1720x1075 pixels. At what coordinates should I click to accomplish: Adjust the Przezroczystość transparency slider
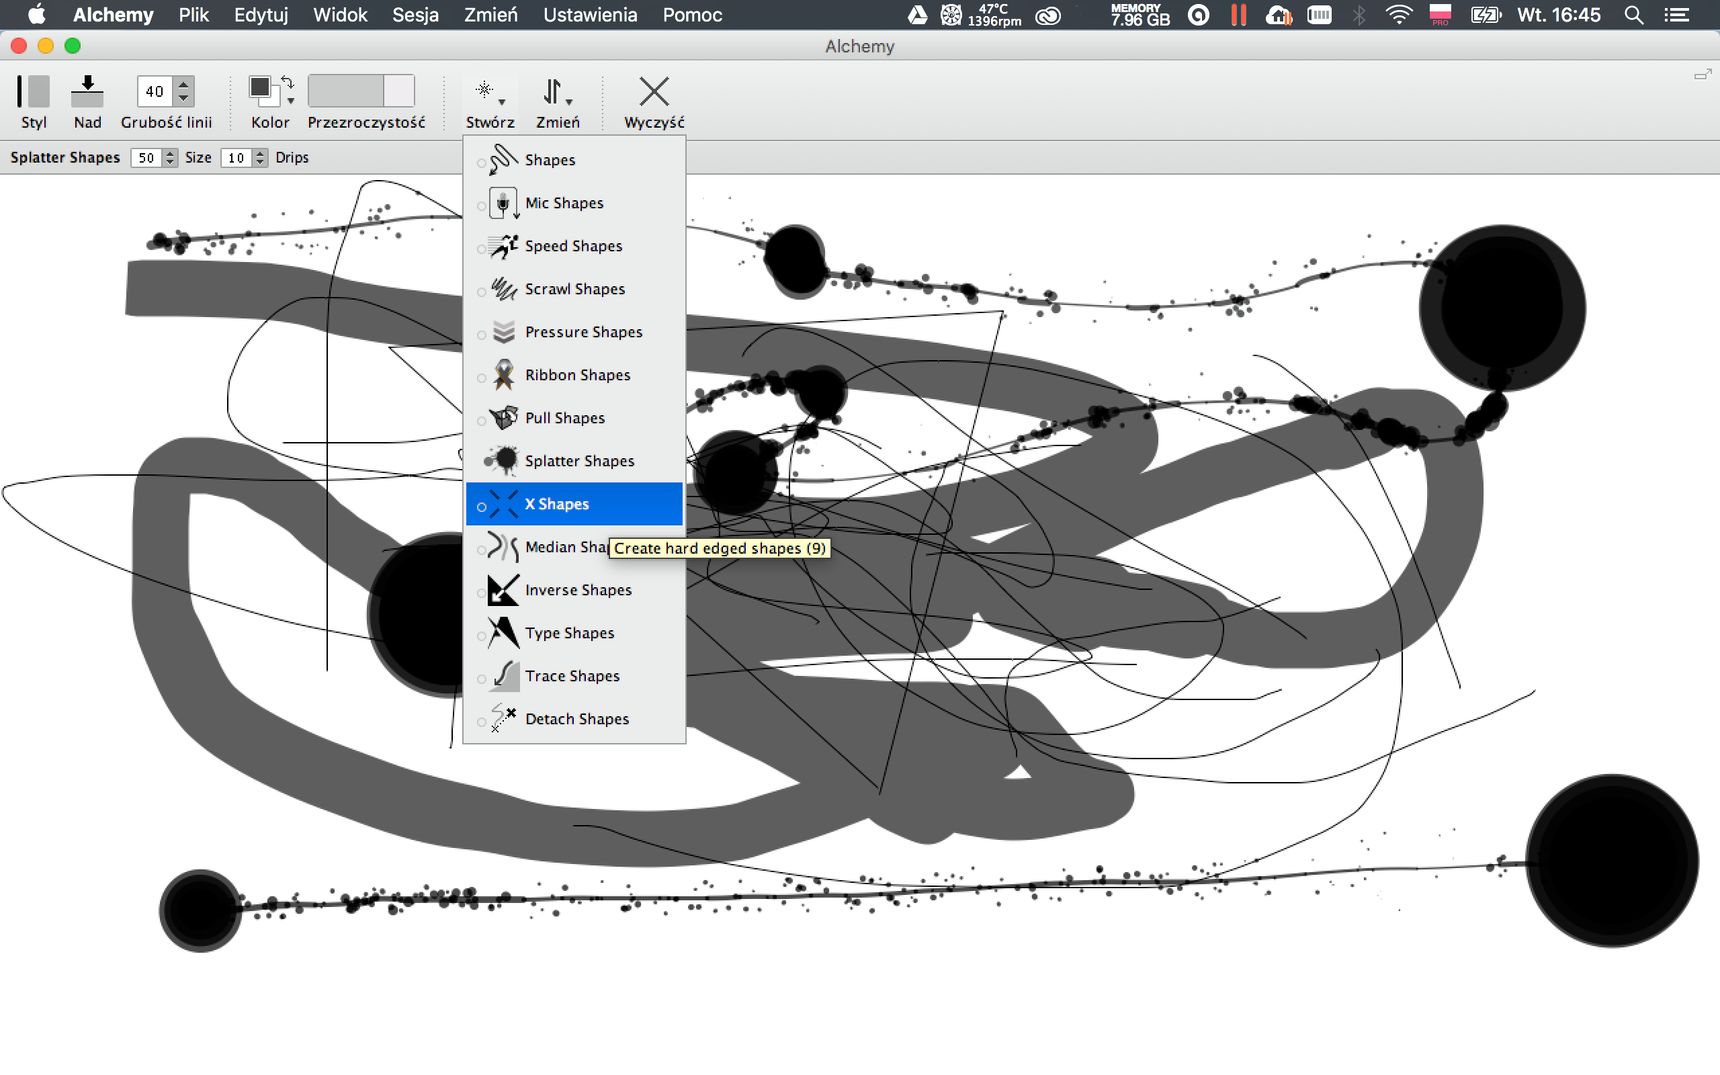tap(361, 91)
